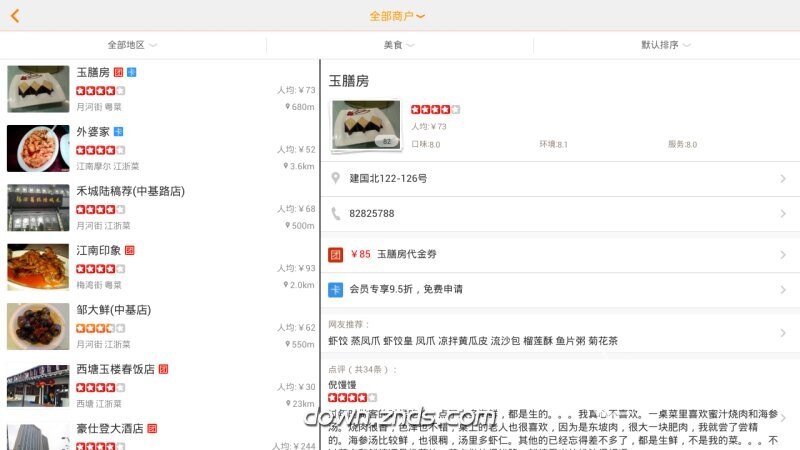Click the 邹大鲜 dish thumbnail

[x=38, y=327]
